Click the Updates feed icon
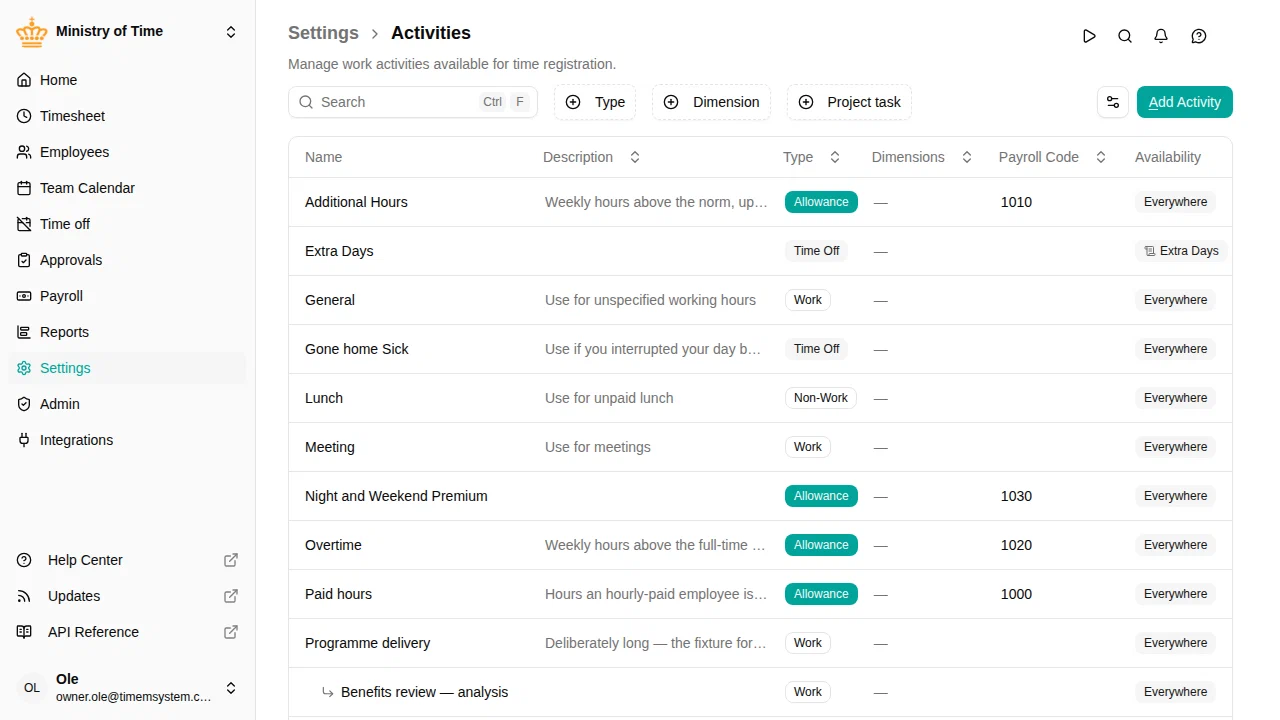The width and height of the screenshot is (1280, 720). 24,596
